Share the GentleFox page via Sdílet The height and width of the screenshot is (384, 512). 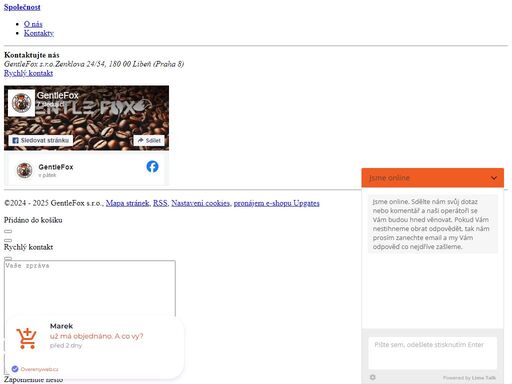[x=149, y=140]
